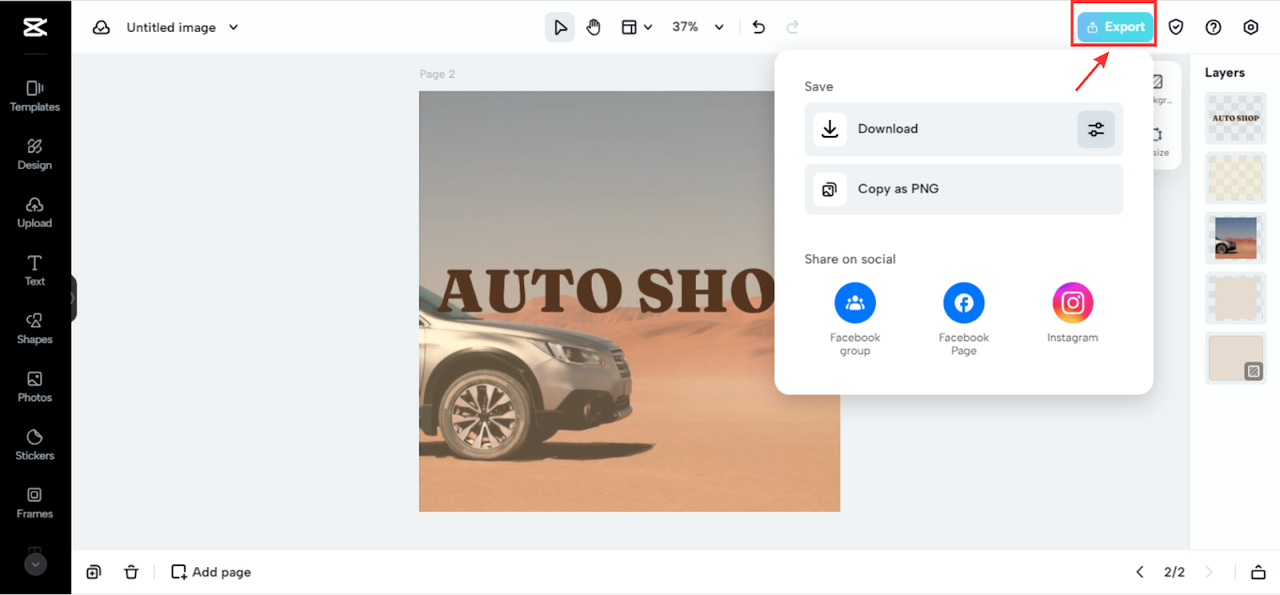Click Add page button
The width and height of the screenshot is (1280, 595).
[x=211, y=572]
